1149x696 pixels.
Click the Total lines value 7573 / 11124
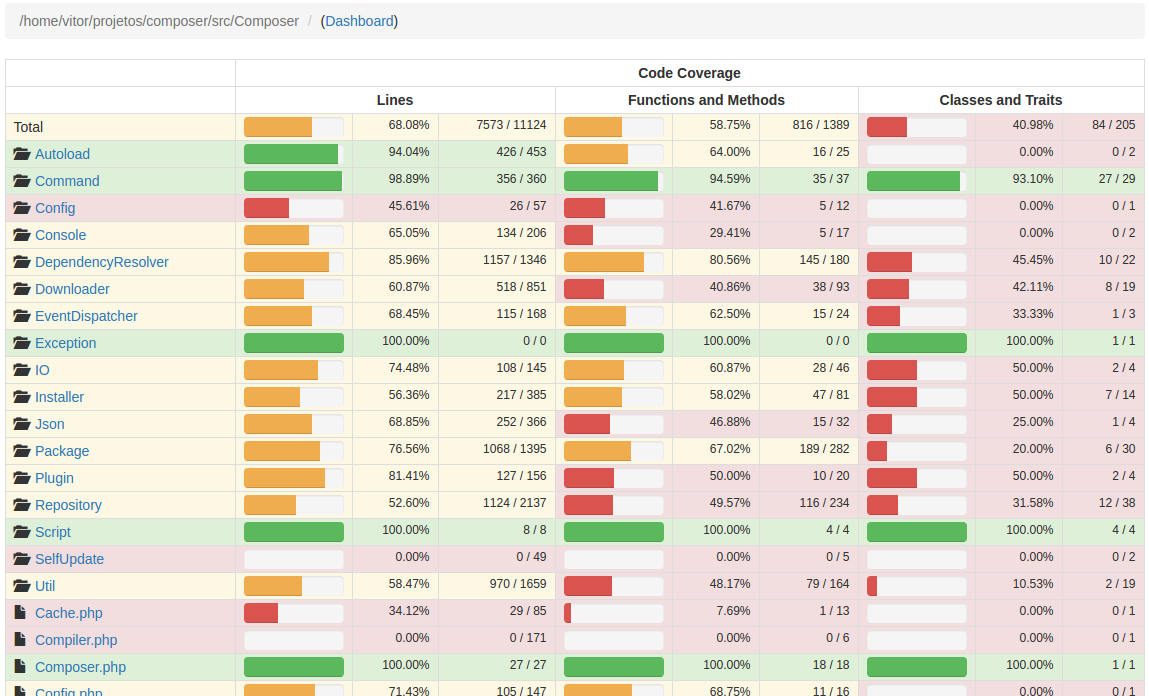[511, 125]
